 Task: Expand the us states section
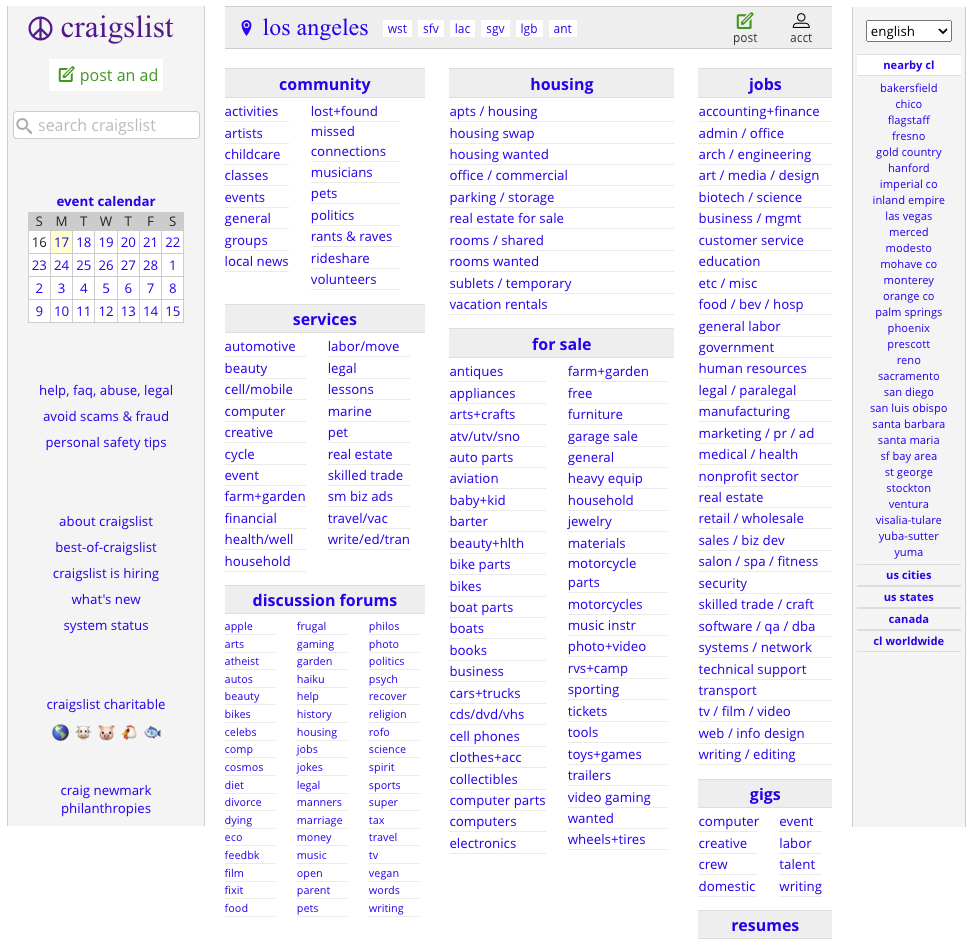click(x=908, y=597)
